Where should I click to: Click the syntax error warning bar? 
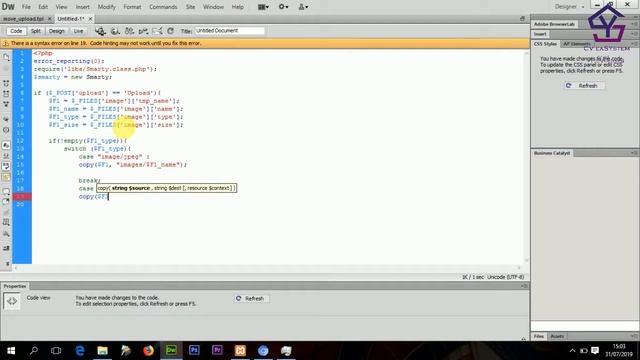(265, 43)
